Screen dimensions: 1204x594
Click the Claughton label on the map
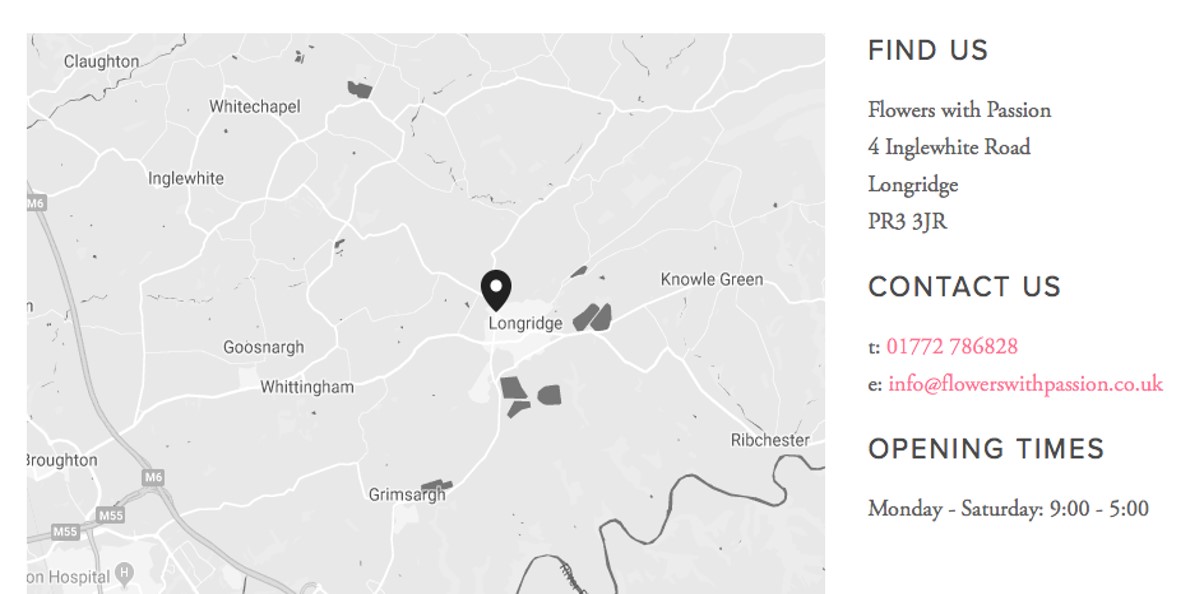point(102,62)
